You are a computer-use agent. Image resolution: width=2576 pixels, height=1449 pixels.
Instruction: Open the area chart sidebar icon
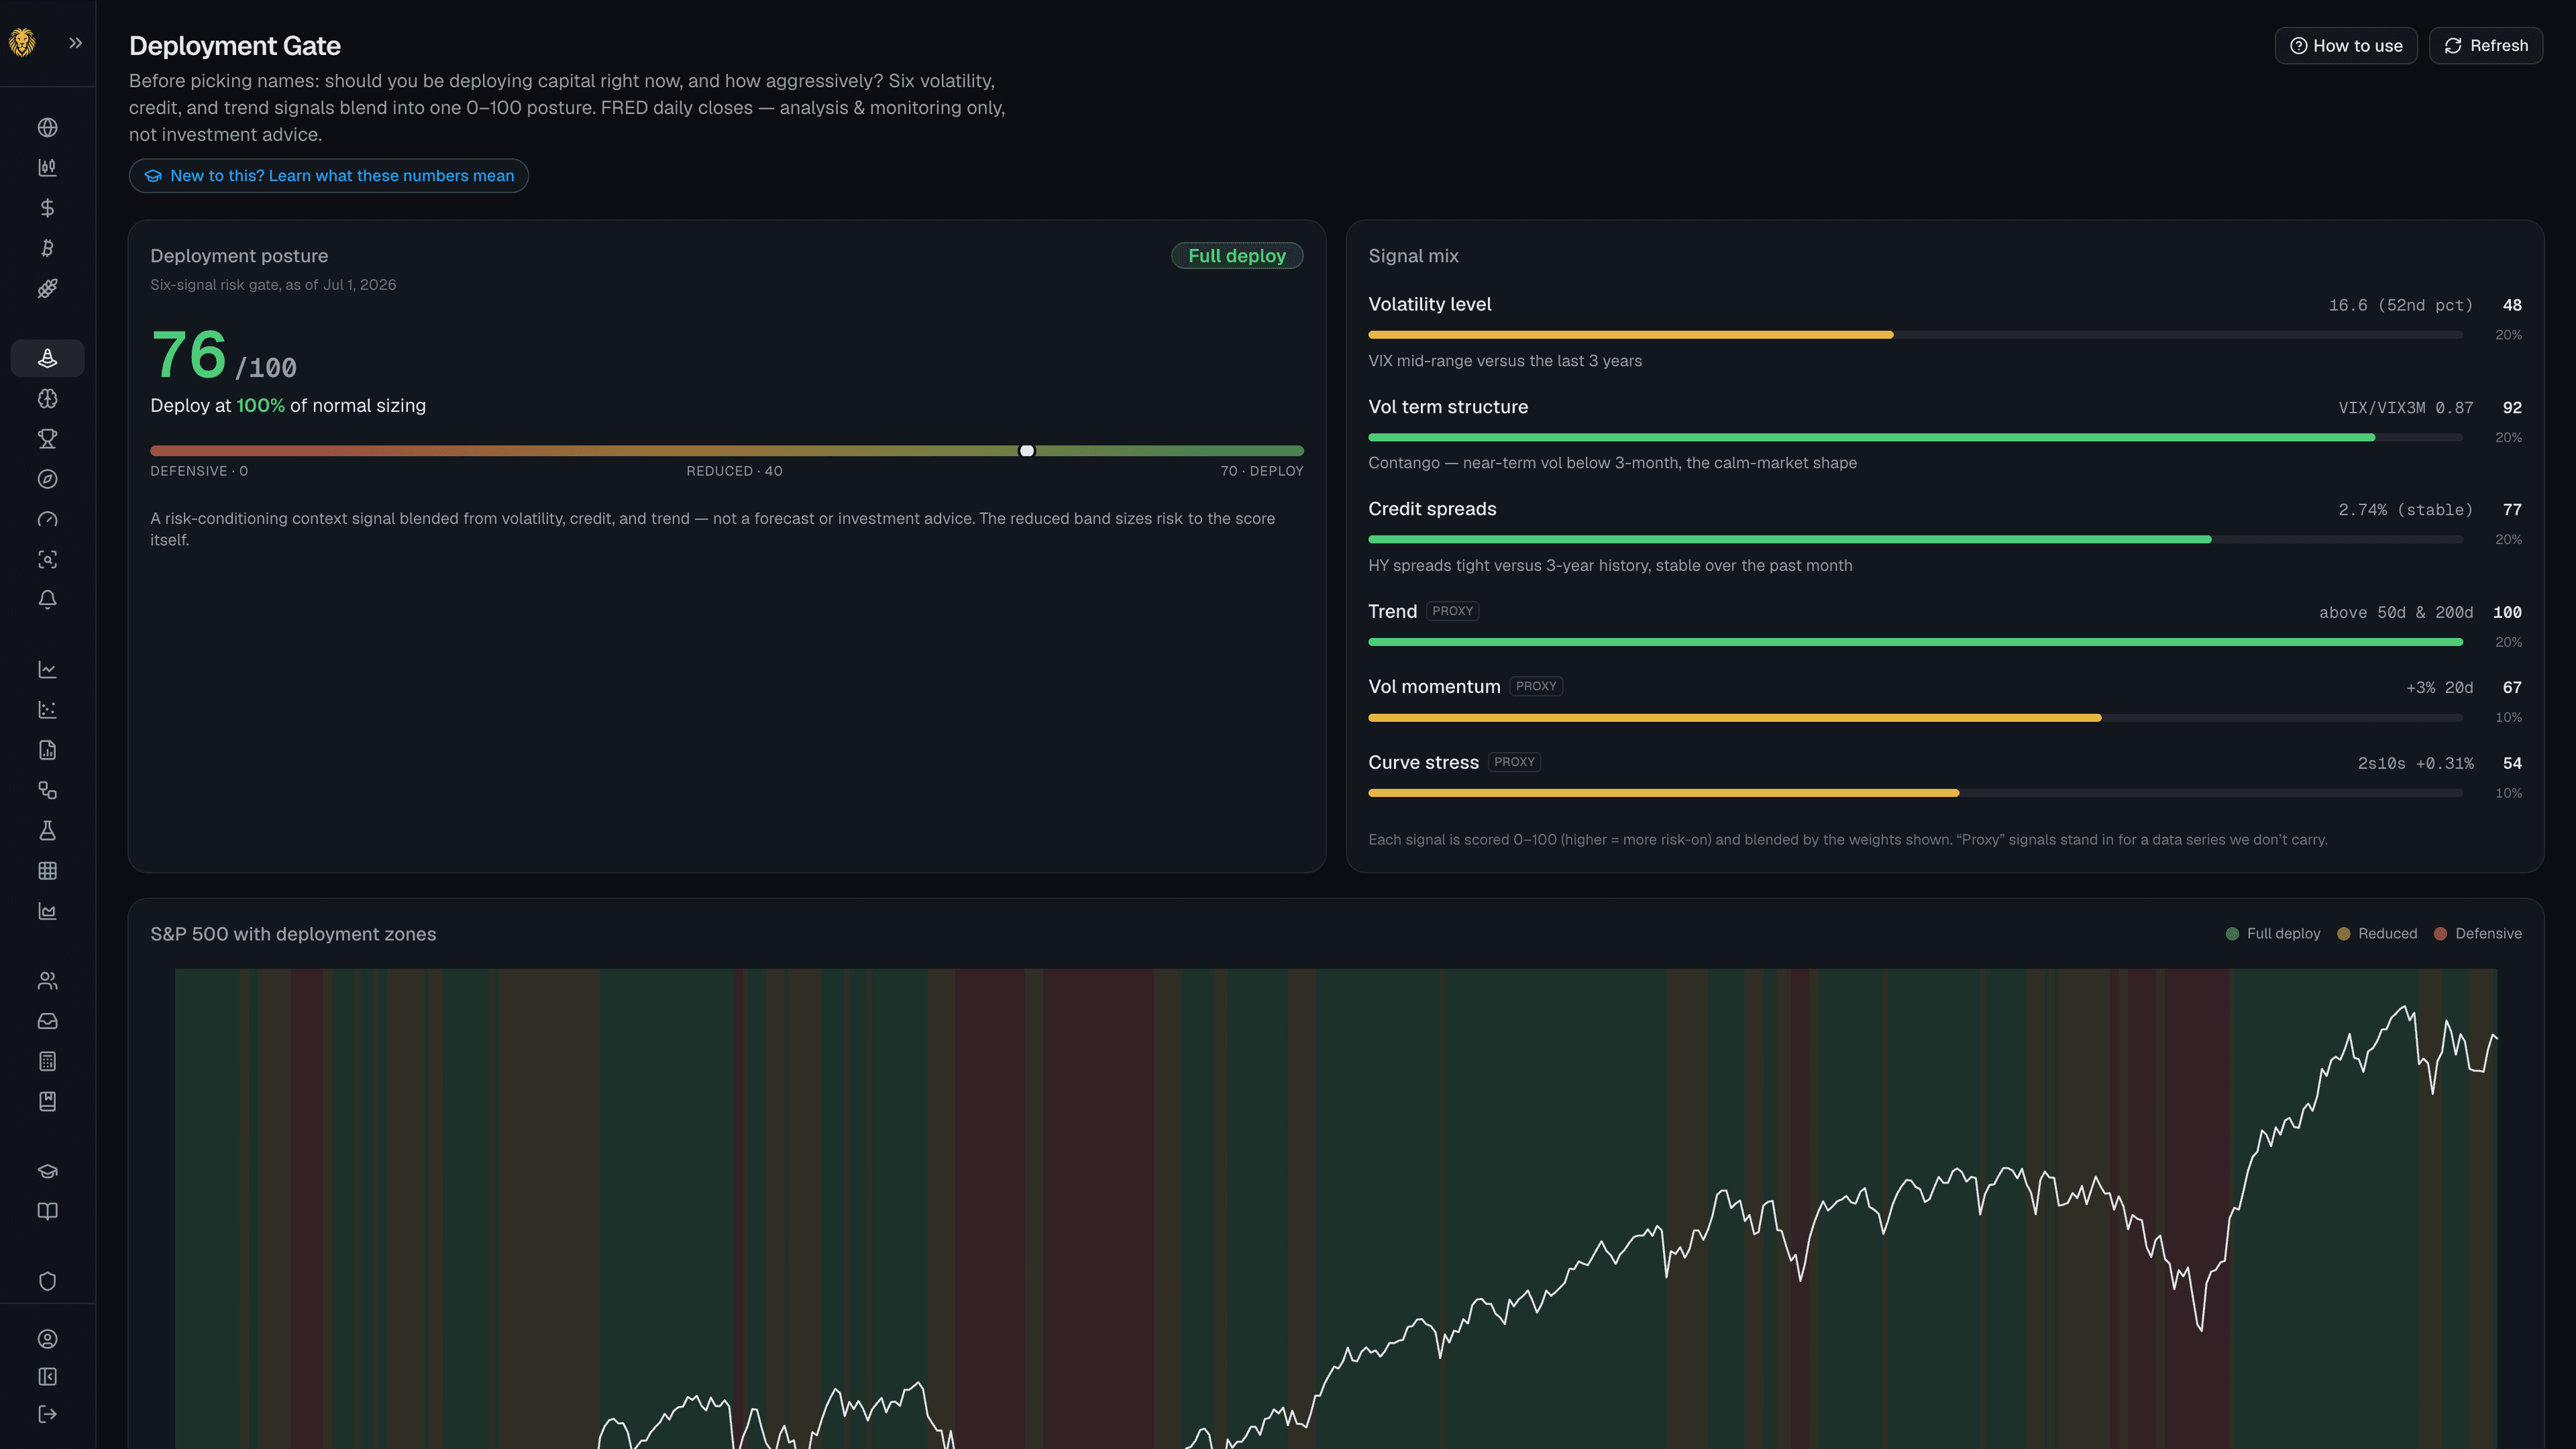(47, 911)
